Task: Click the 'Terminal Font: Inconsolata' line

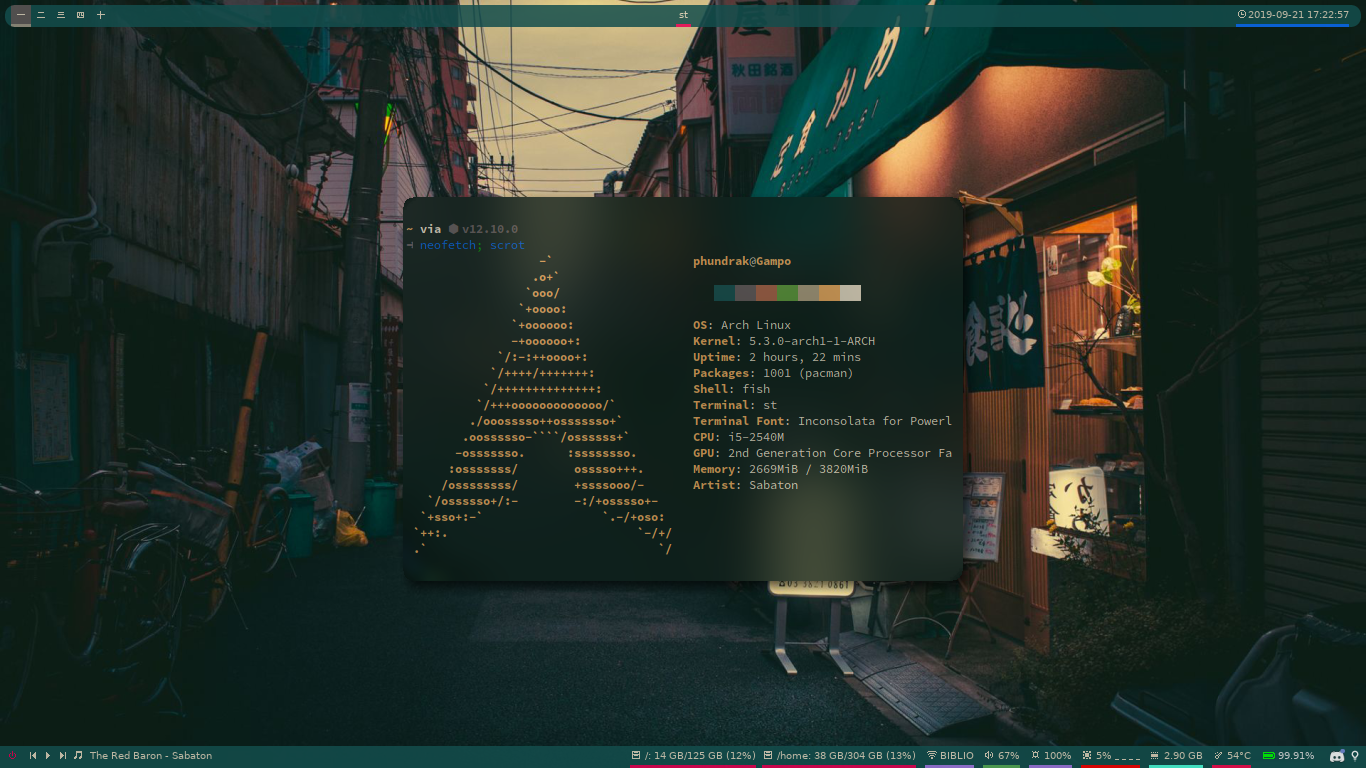Action: pos(822,421)
